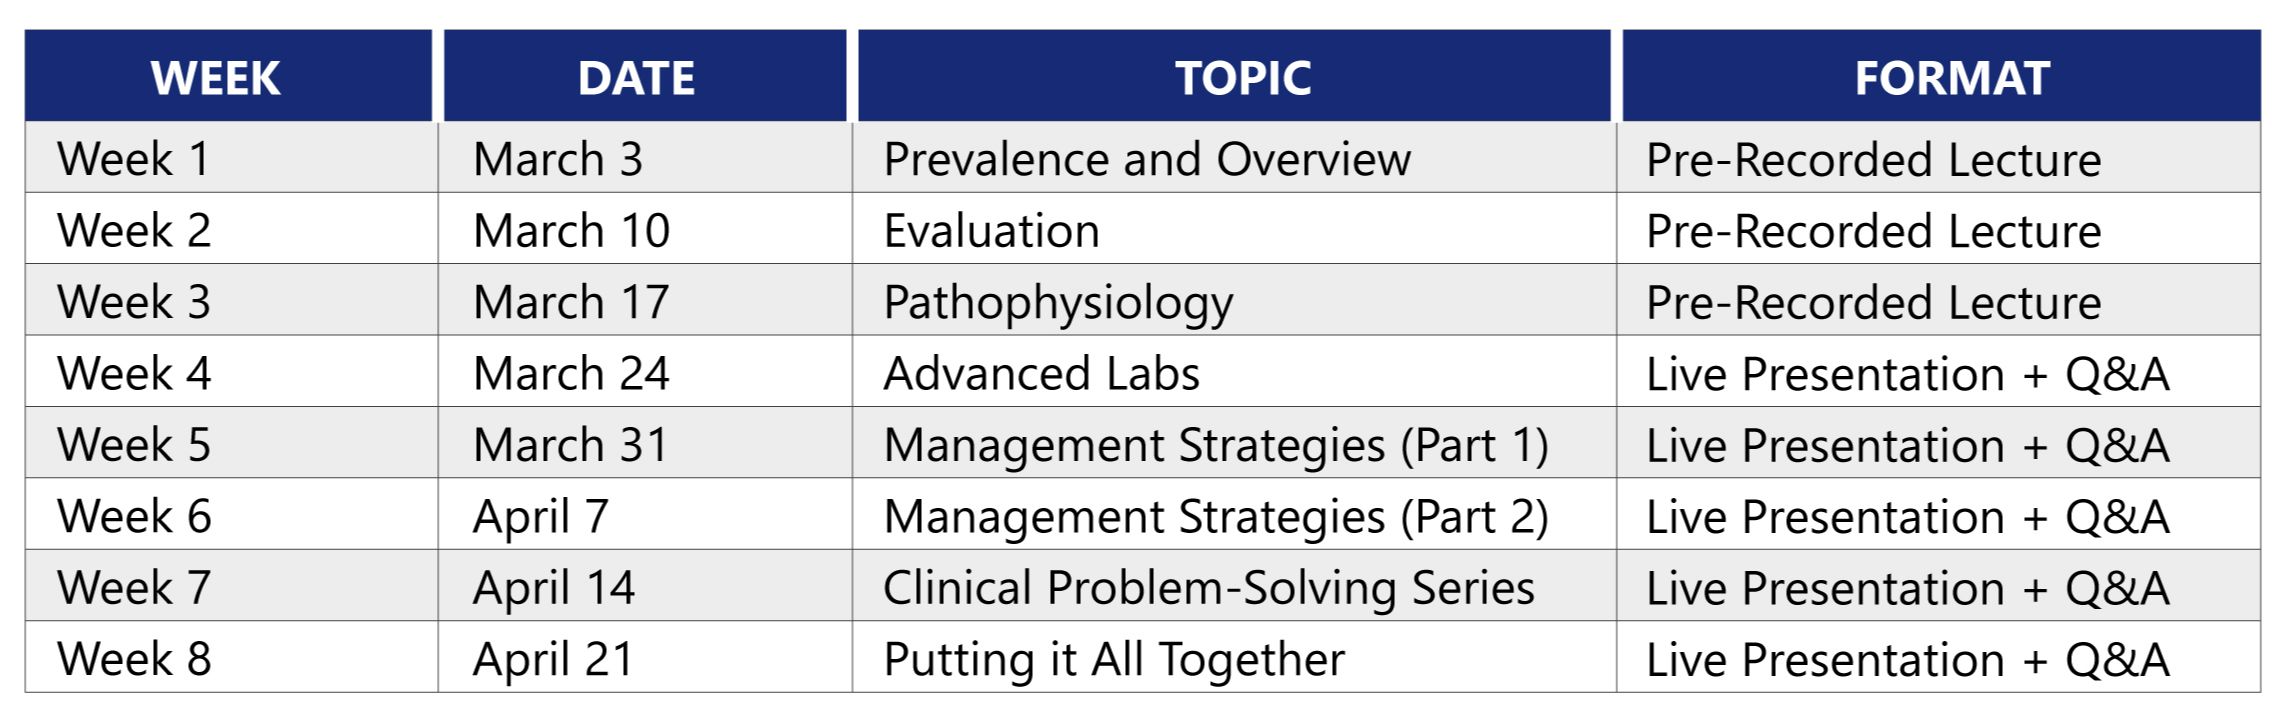The width and height of the screenshot is (2287, 720).
Task: Click the DATE column header
Action: click(645, 76)
